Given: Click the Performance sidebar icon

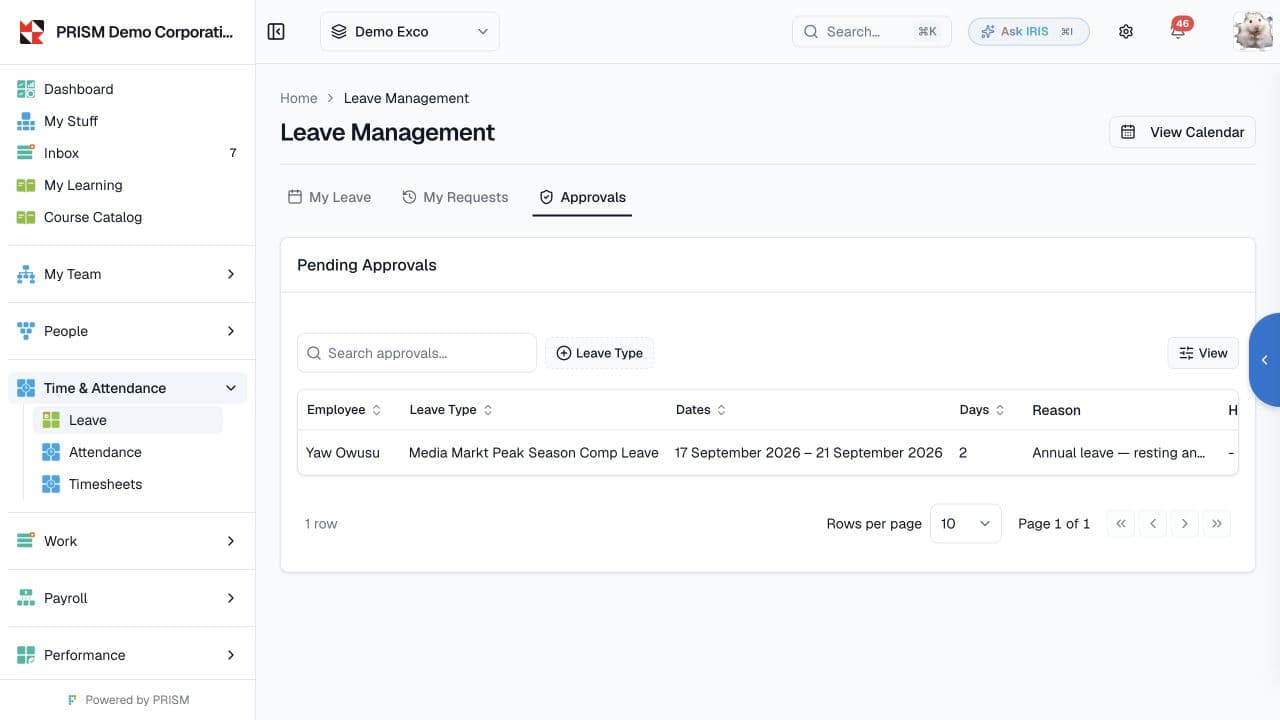Looking at the screenshot, I should click(x=26, y=655).
